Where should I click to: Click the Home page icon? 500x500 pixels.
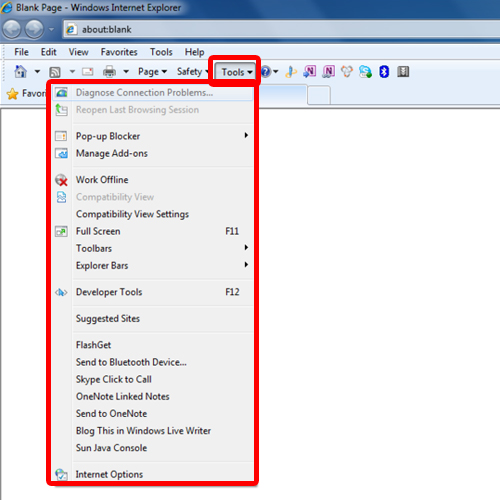pyautogui.click(x=21, y=71)
